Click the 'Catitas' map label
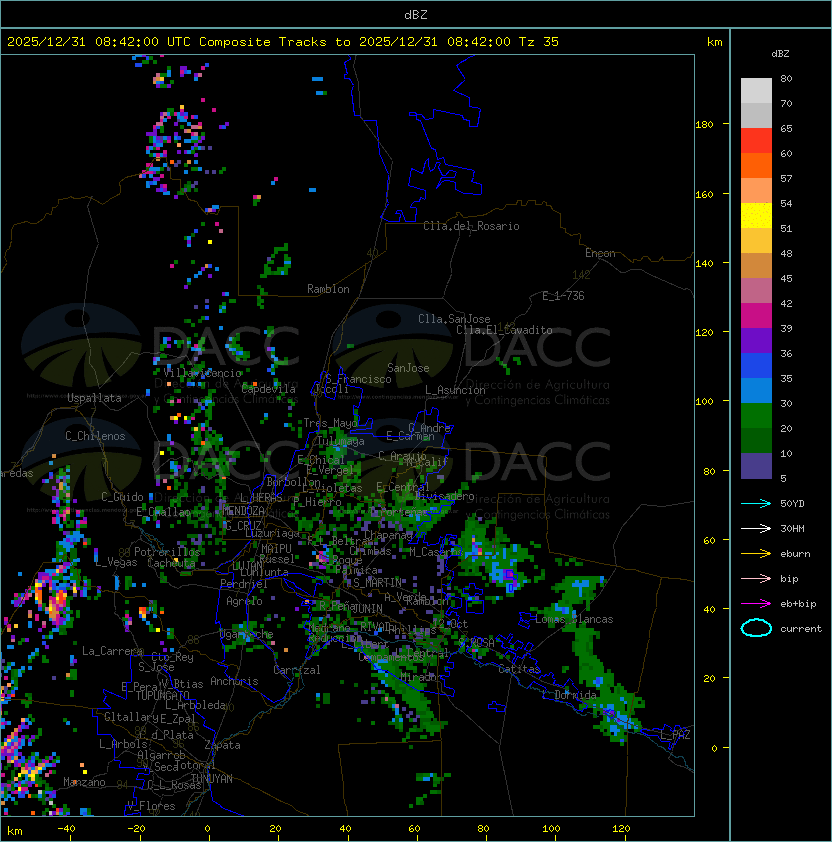Image resolution: width=832 pixels, height=842 pixels. (x=519, y=669)
